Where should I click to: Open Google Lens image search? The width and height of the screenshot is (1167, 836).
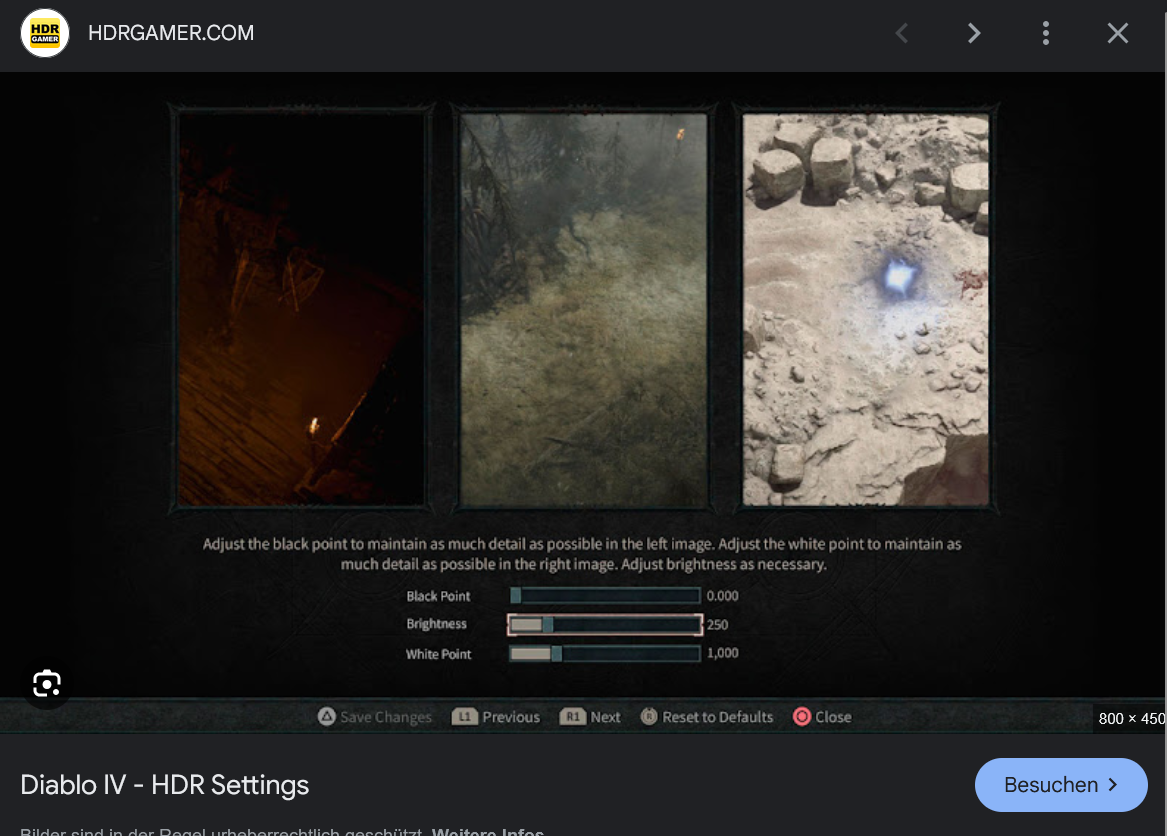(47, 684)
